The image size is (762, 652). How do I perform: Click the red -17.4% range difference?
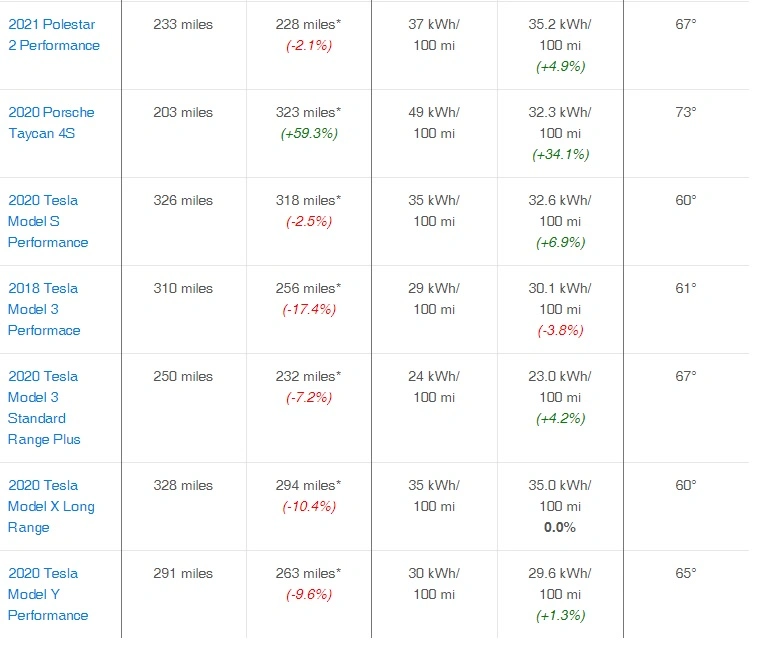[309, 309]
